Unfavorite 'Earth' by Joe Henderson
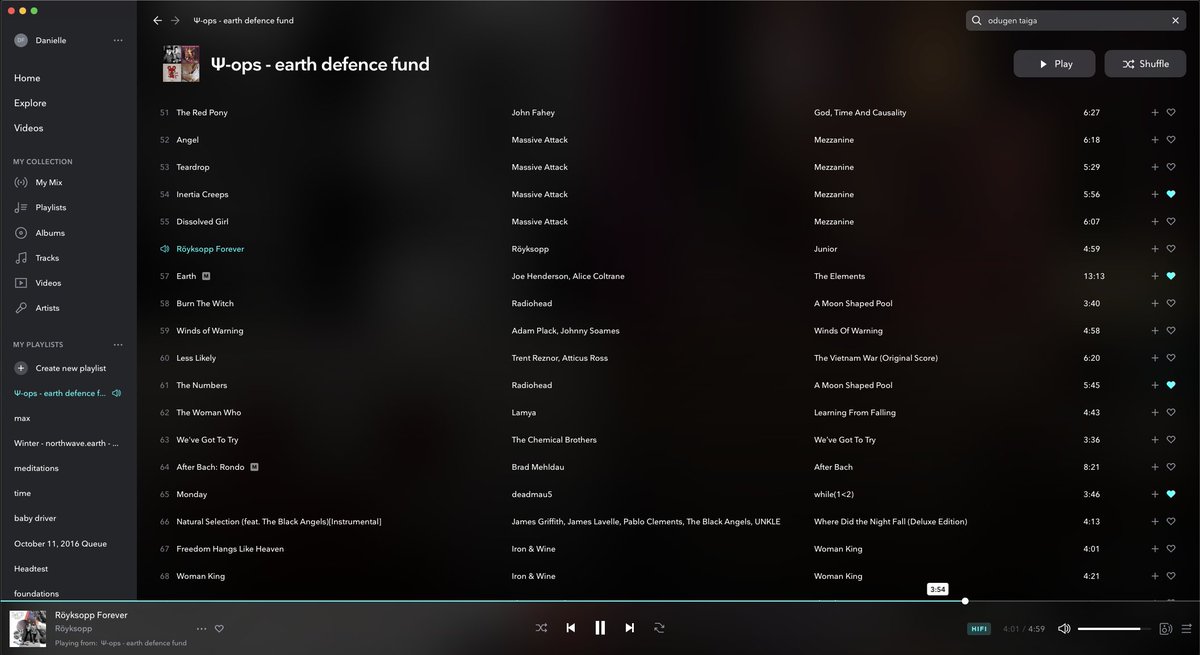This screenshot has height=655, width=1200. 1171,276
